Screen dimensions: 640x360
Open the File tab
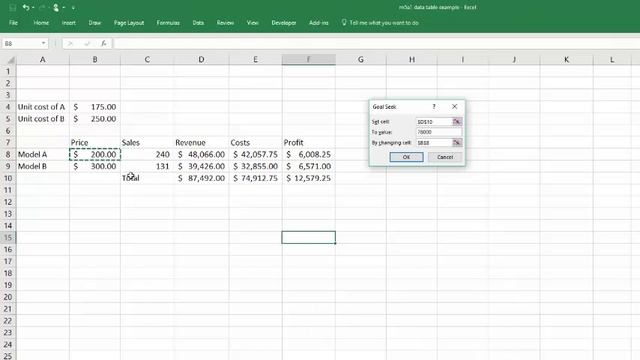(13, 23)
